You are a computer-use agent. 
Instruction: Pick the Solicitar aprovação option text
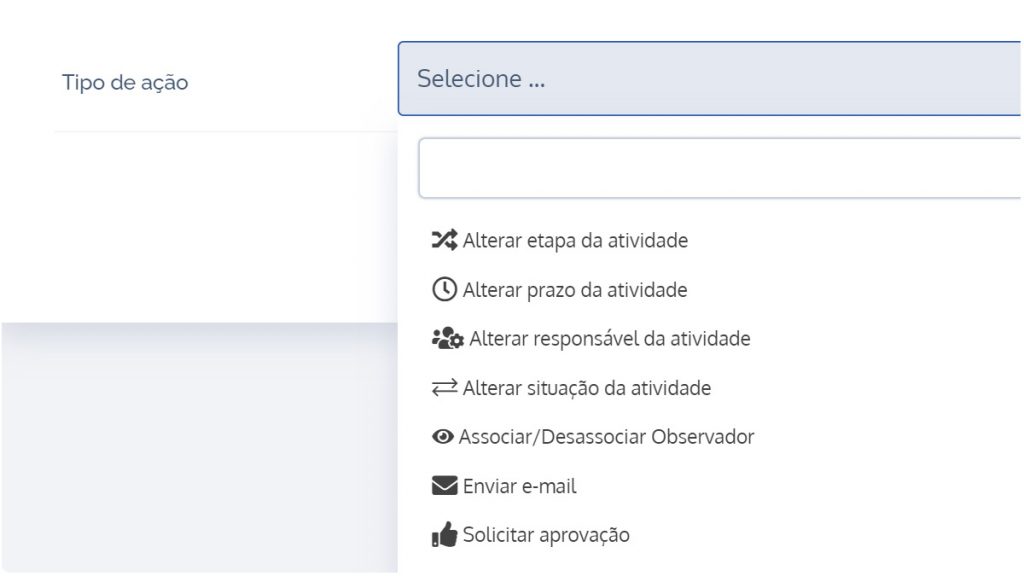coord(546,535)
